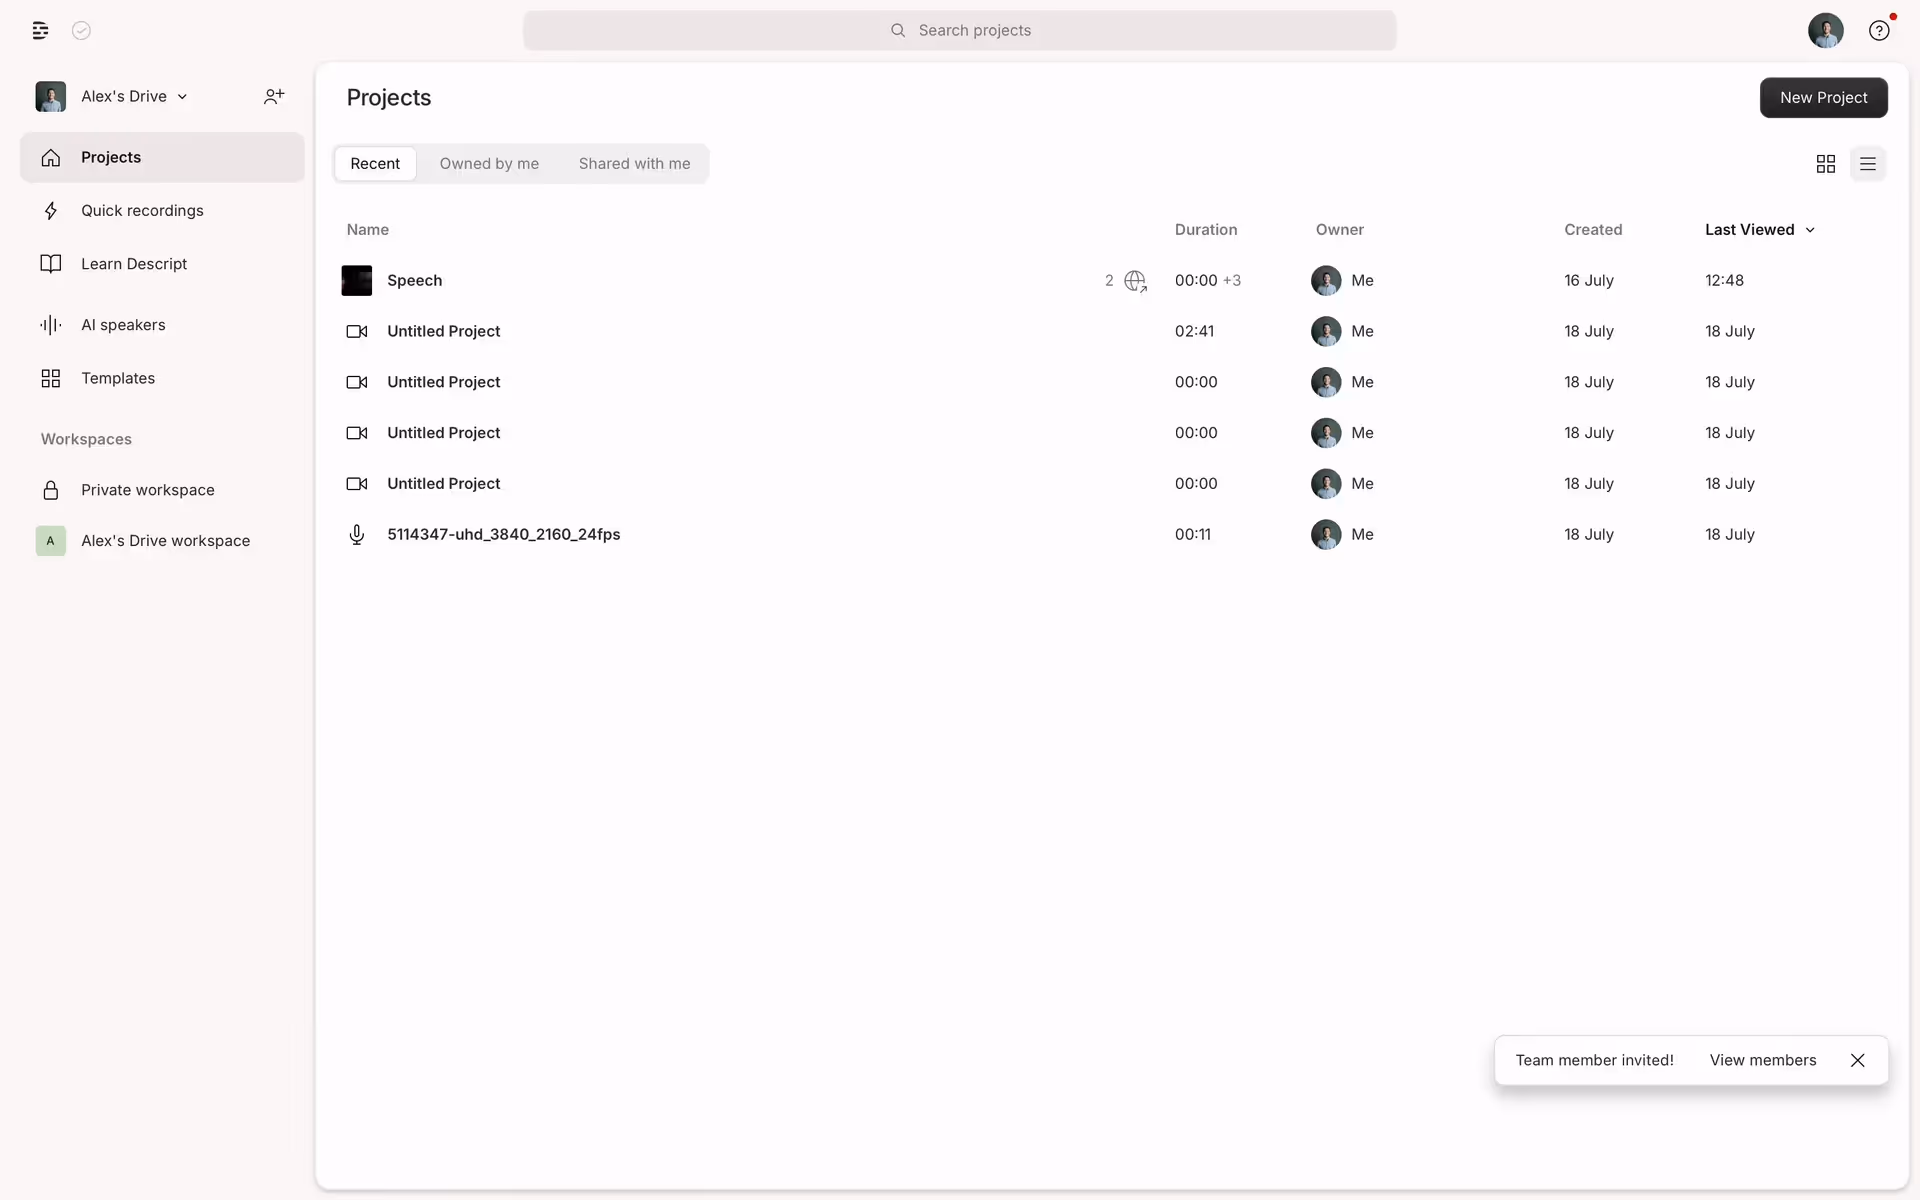1920x1200 pixels.
Task: Switch to grid view layout
Action: click(x=1825, y=164)
